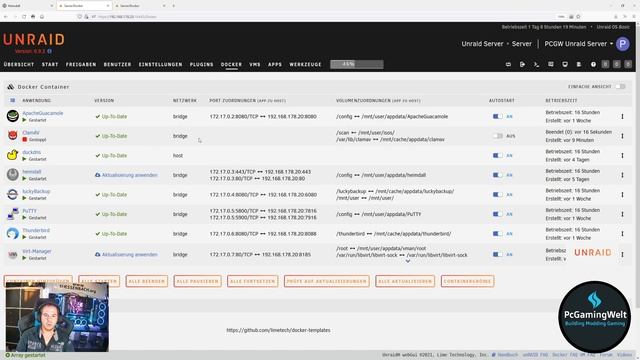
Task: Open the Apps menu tab
Action: (275, 64)
